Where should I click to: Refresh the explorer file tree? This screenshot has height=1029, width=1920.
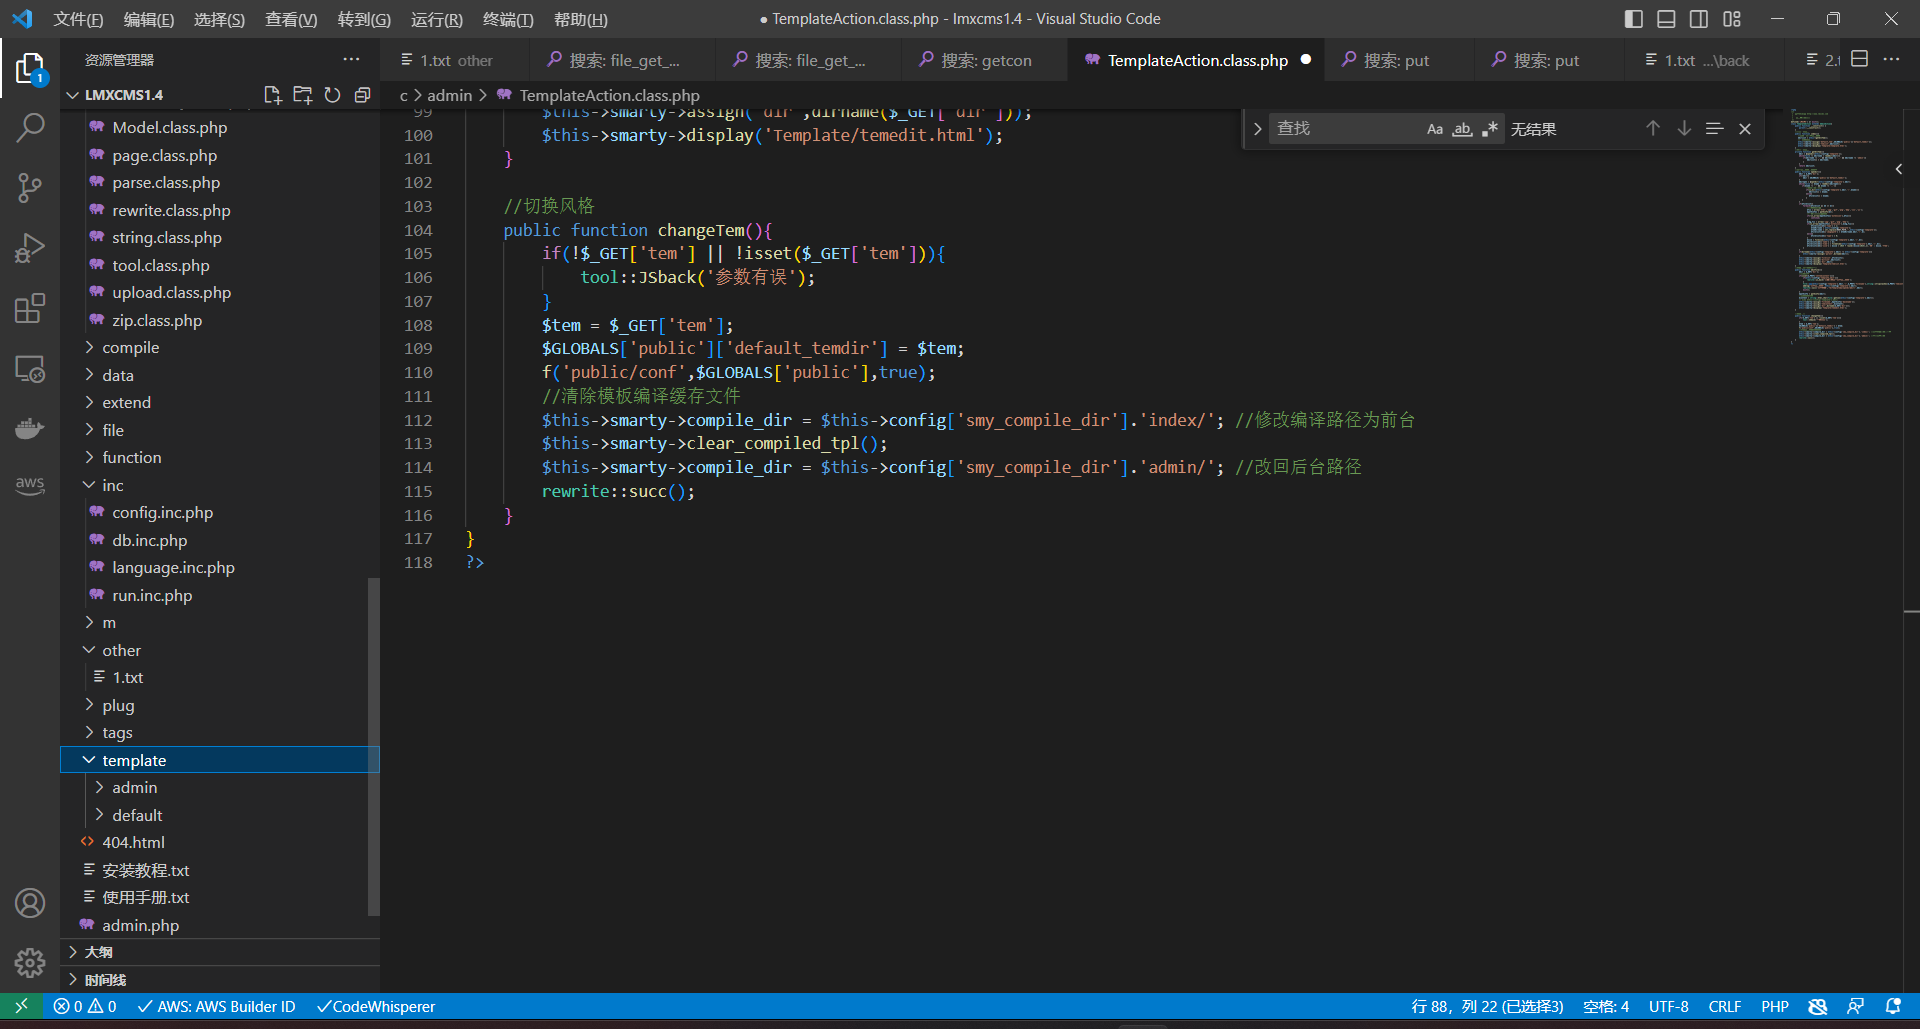[x=332, y=95]
